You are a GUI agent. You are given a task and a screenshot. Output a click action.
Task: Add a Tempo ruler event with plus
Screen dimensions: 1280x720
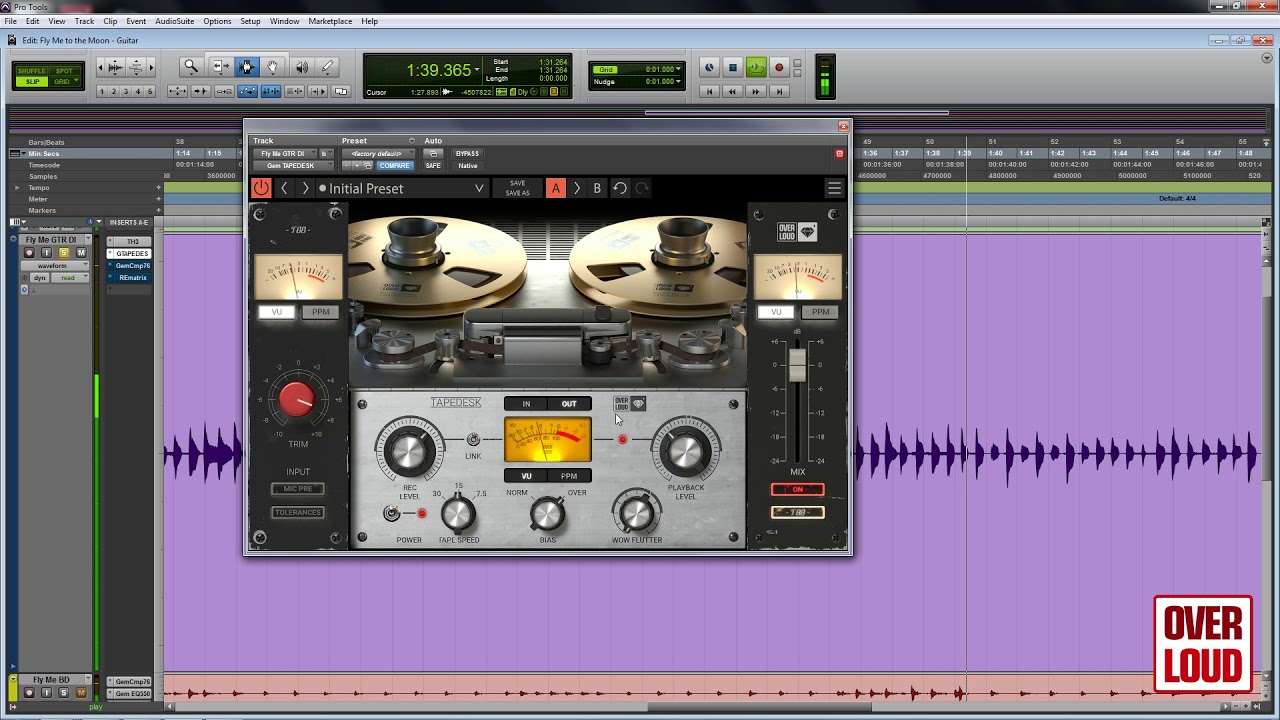(x=158, y=188)
